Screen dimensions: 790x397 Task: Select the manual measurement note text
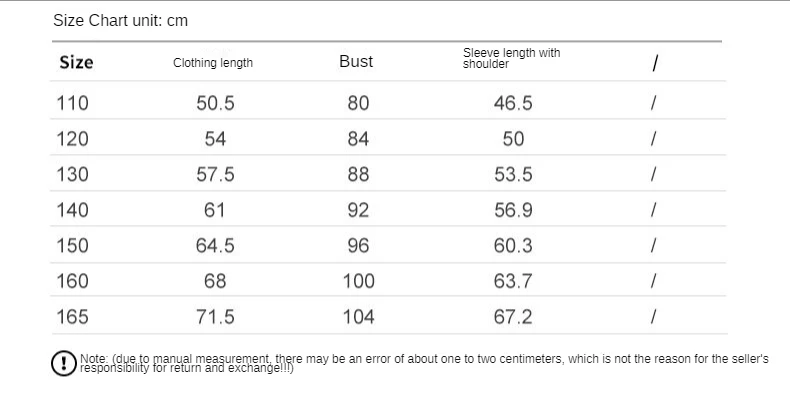point(424,363)
